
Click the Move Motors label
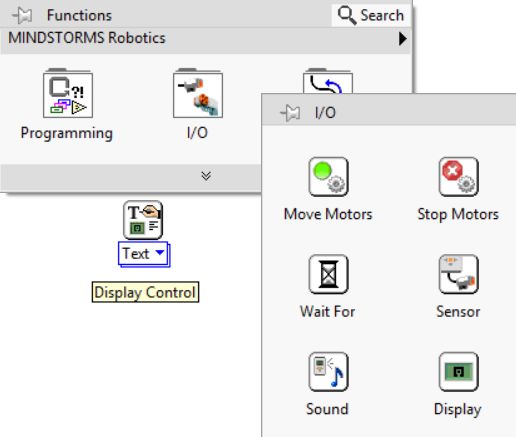pos(328,214)
